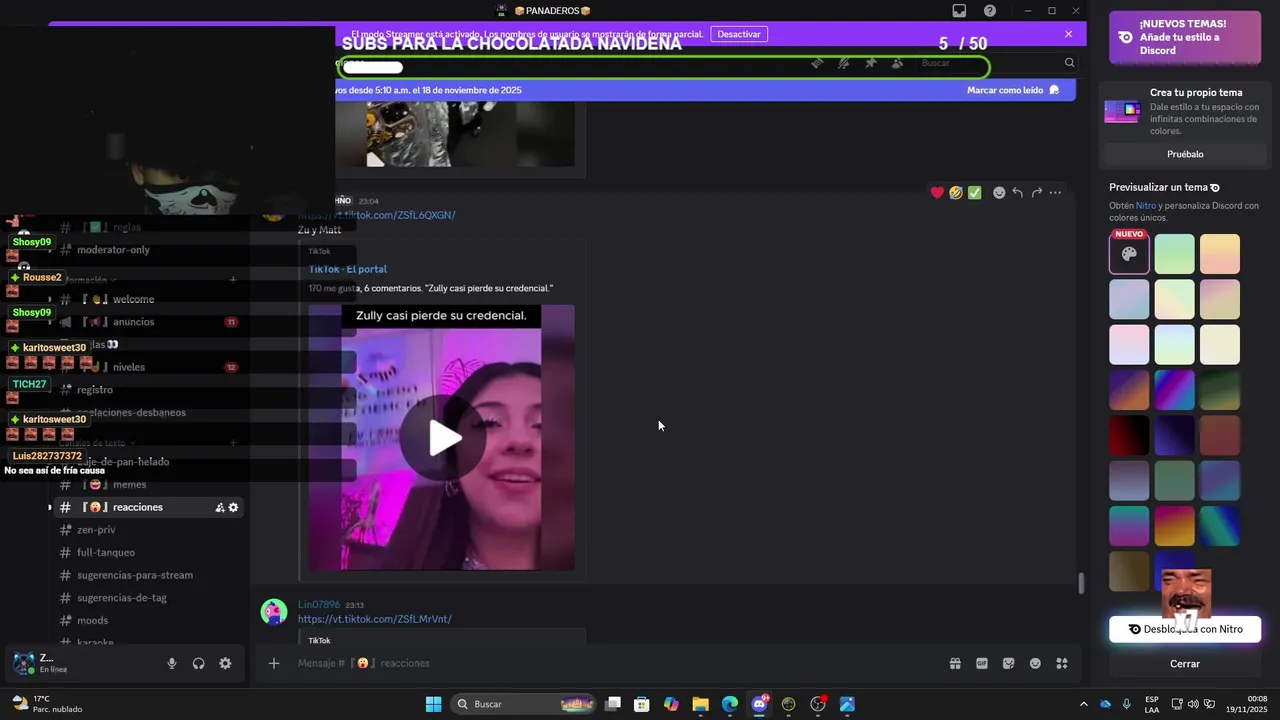Click the search magnifier icon in header
The height and width of the screenshot is (720, 1280).
click(1069, 63)
